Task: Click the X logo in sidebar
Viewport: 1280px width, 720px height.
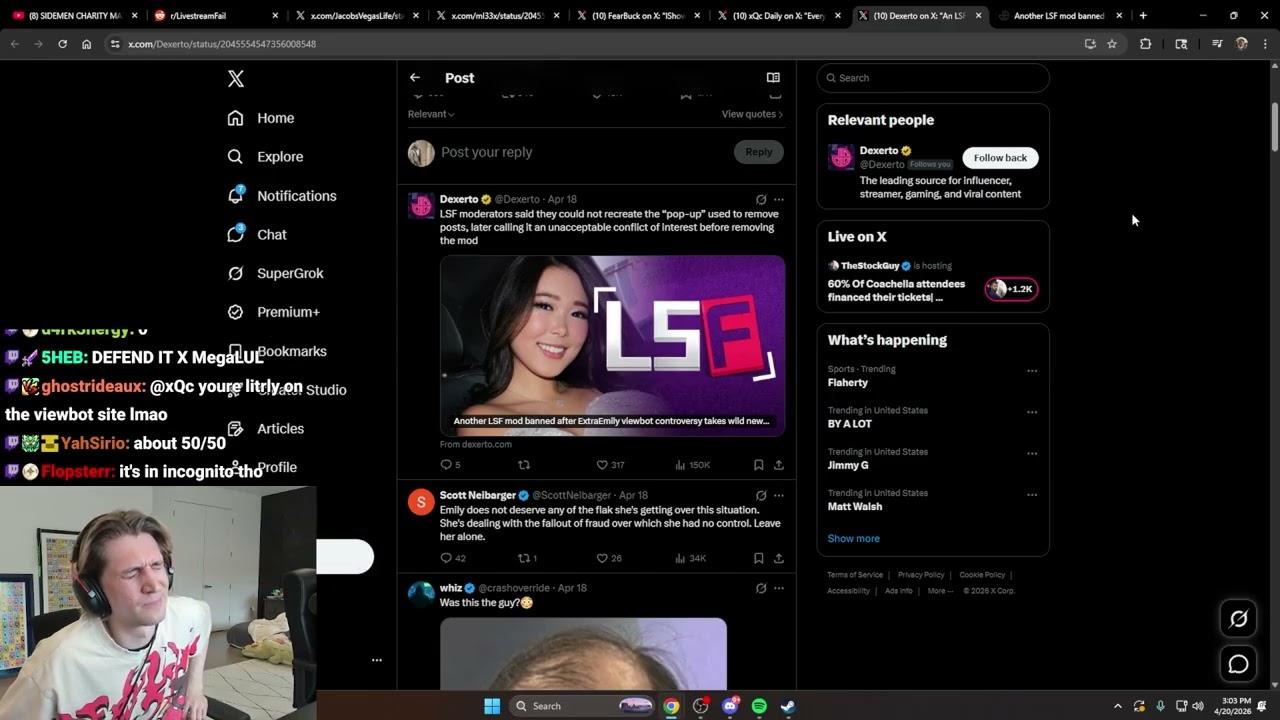Action: pos(235,79)
